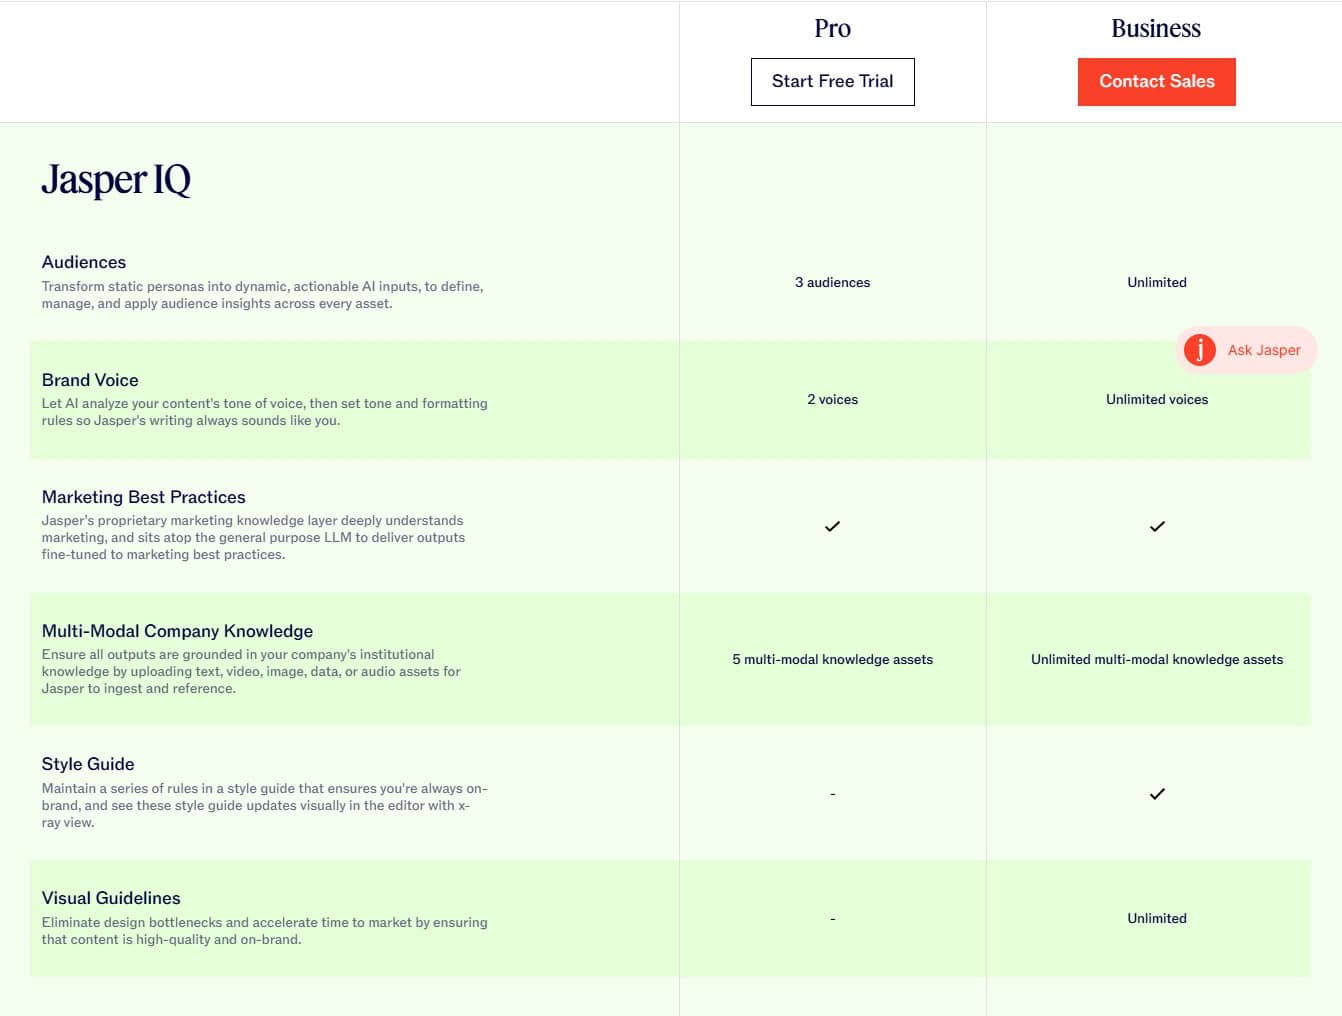Click the '3 audiences' Pro value
Viewport: 1342px width, 1016px height.
[x=832, y=283]
